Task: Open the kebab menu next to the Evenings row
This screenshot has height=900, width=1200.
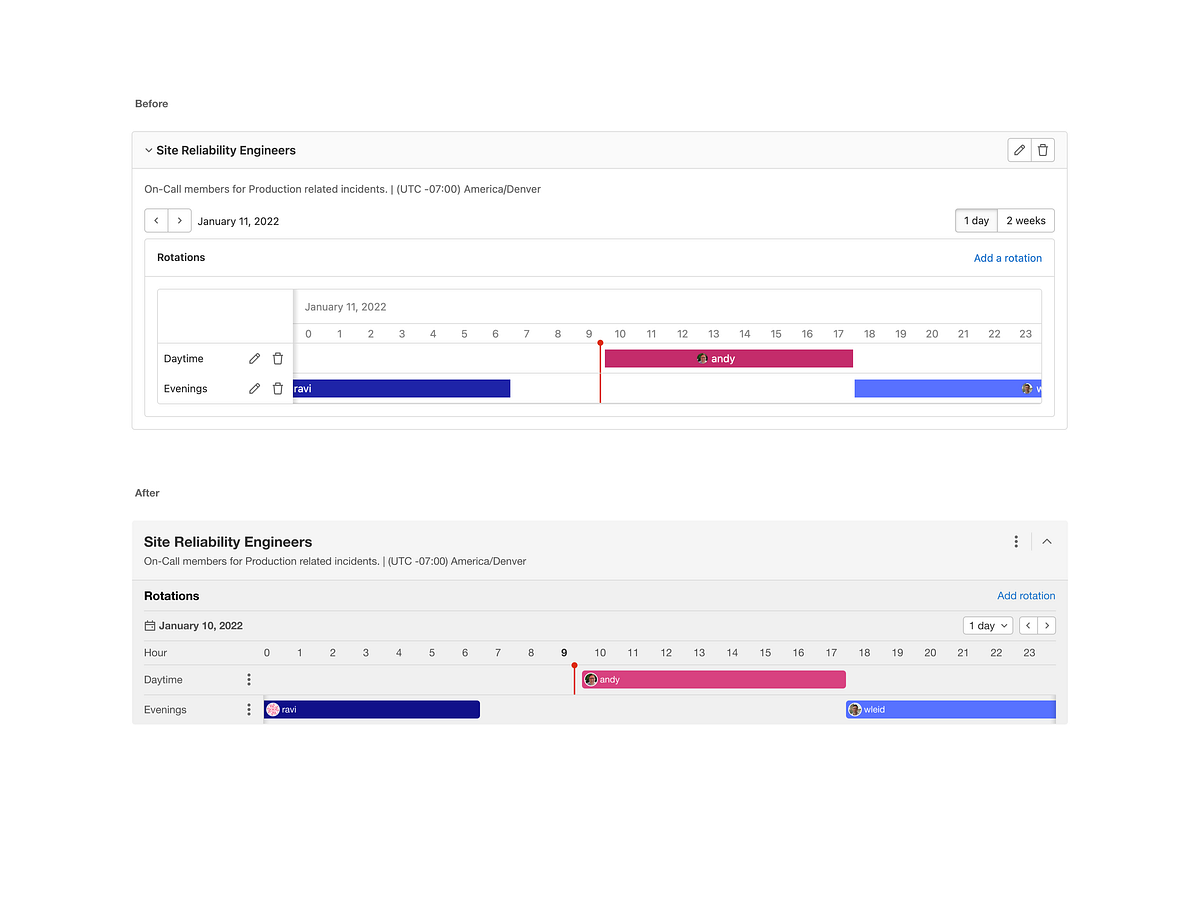Action: pyautogui.click(x=248, y=709)
